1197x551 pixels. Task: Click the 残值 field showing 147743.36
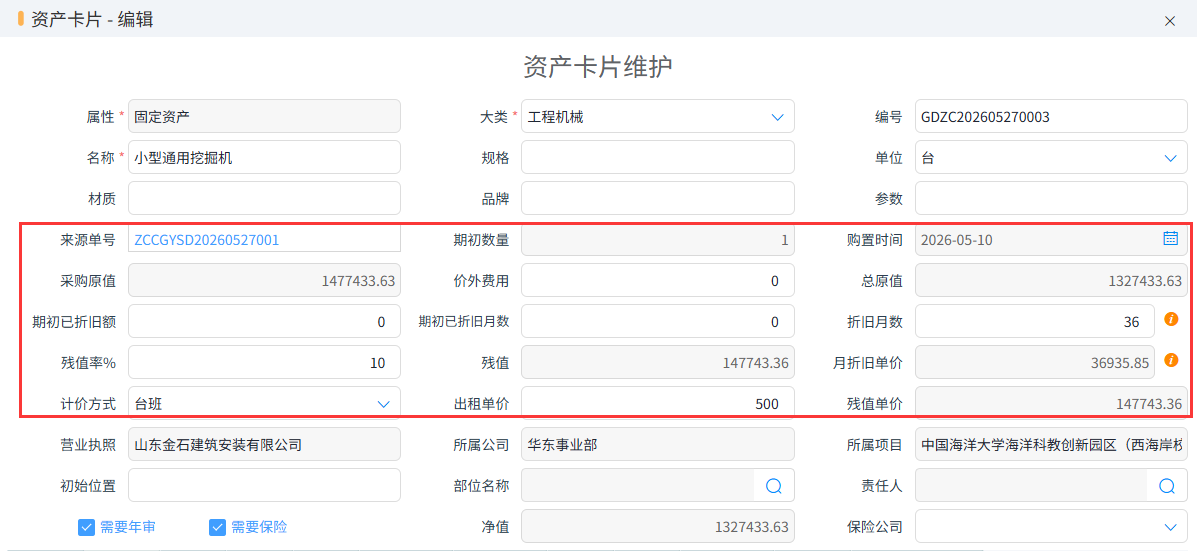click(x=658, y=362)
